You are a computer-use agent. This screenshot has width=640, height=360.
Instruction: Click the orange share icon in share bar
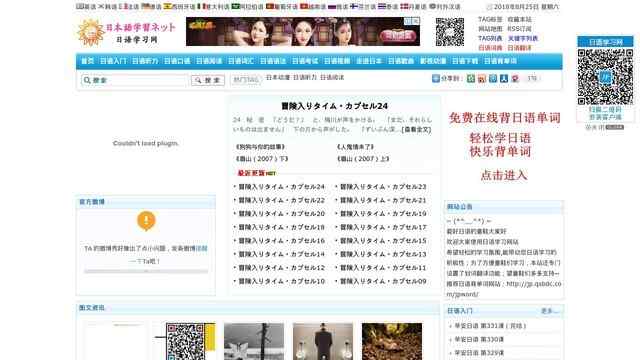coord(482,78)
